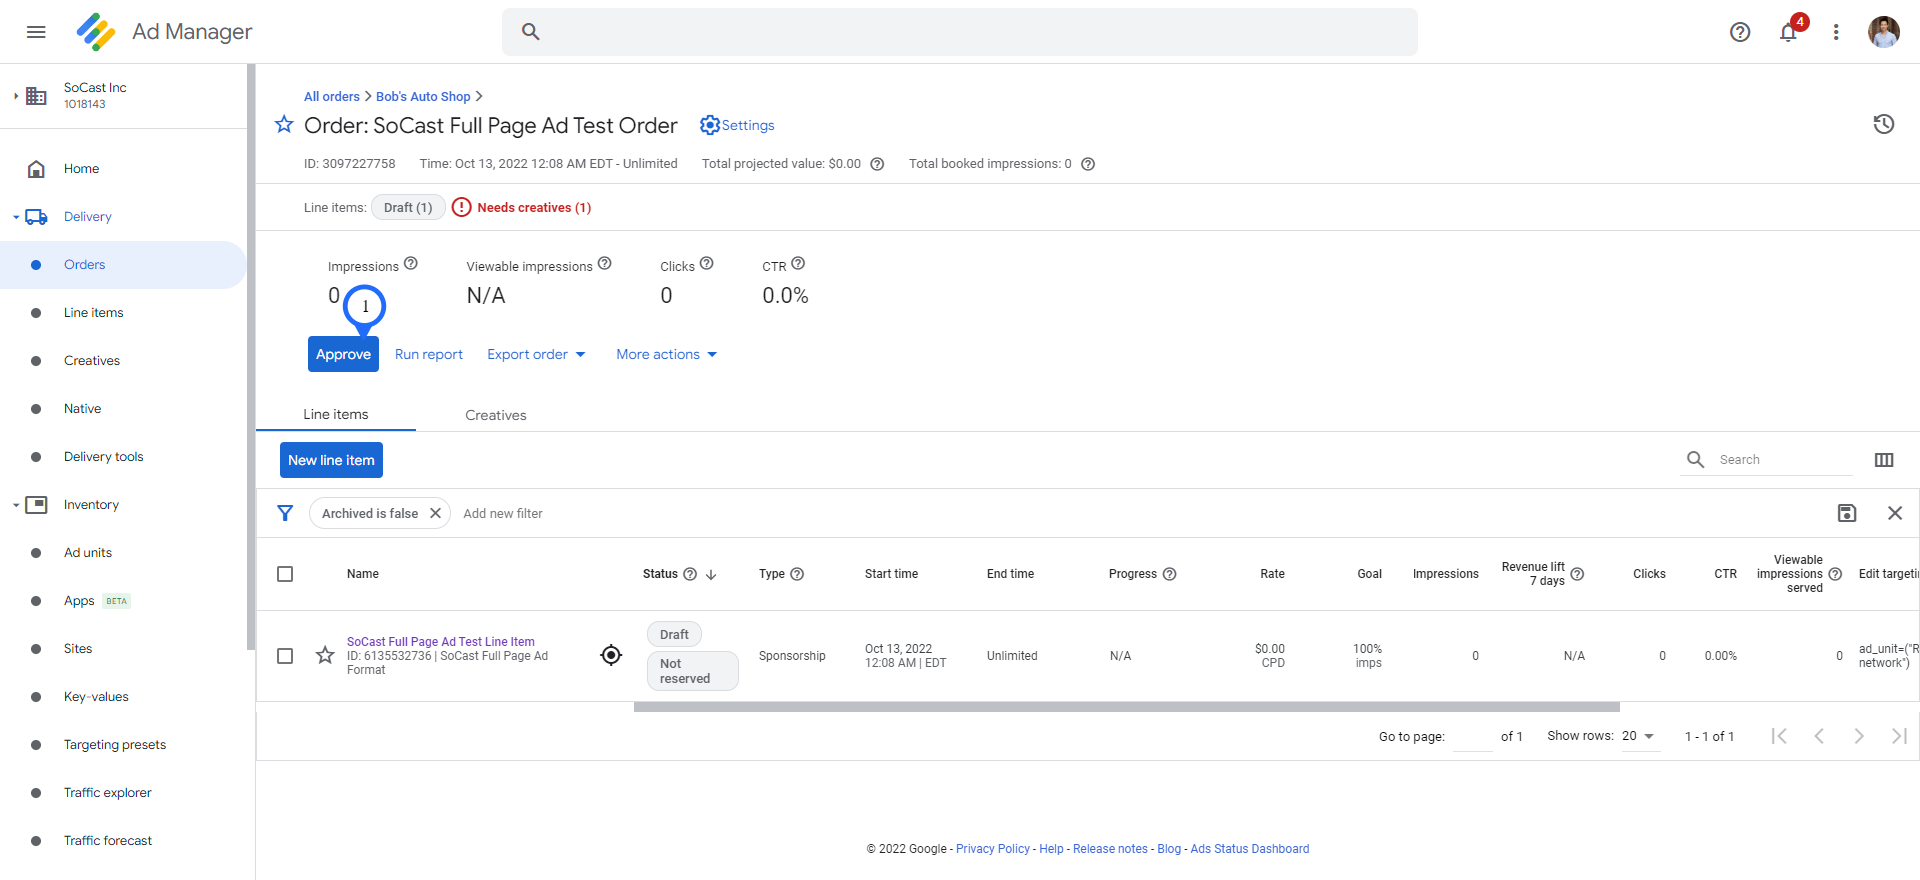Click New line item button
The width and height of the screenshot is (1920, 880).
pyautogui.click(x=331, y=460)
